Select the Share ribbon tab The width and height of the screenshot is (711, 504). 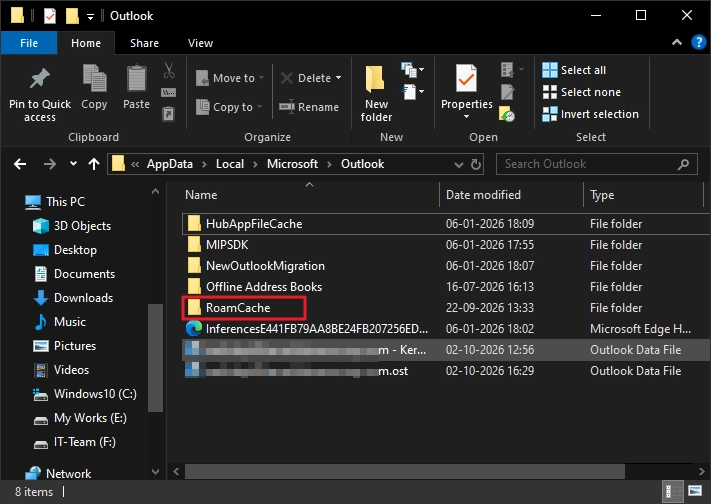pos(144,43)
